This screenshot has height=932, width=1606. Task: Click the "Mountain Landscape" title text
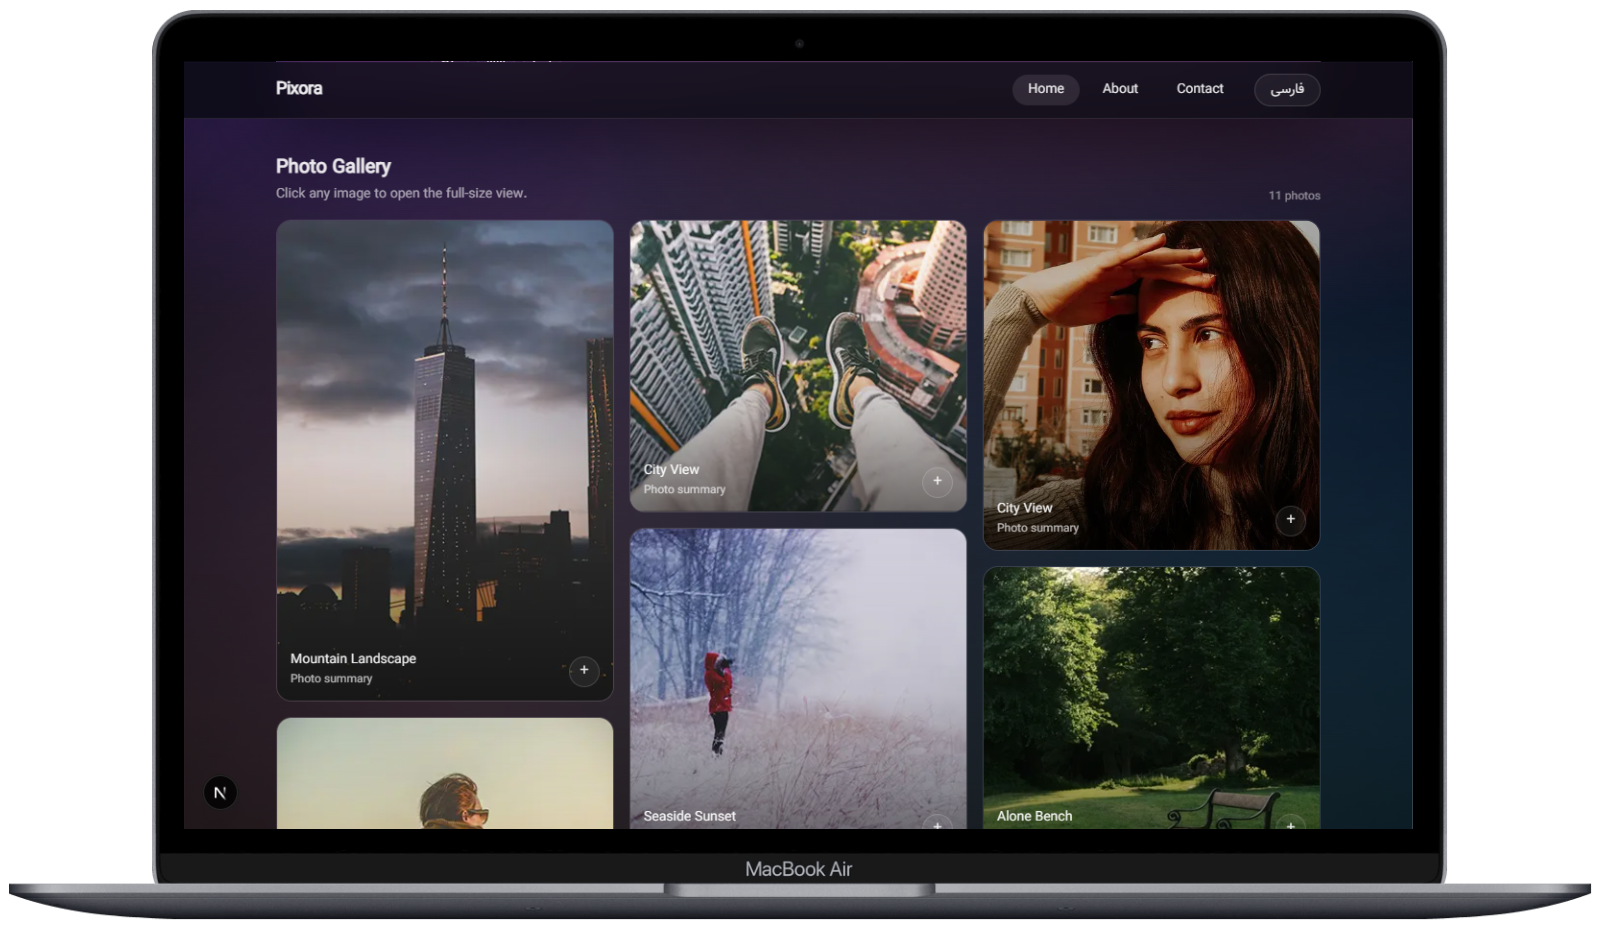point(353,658)
